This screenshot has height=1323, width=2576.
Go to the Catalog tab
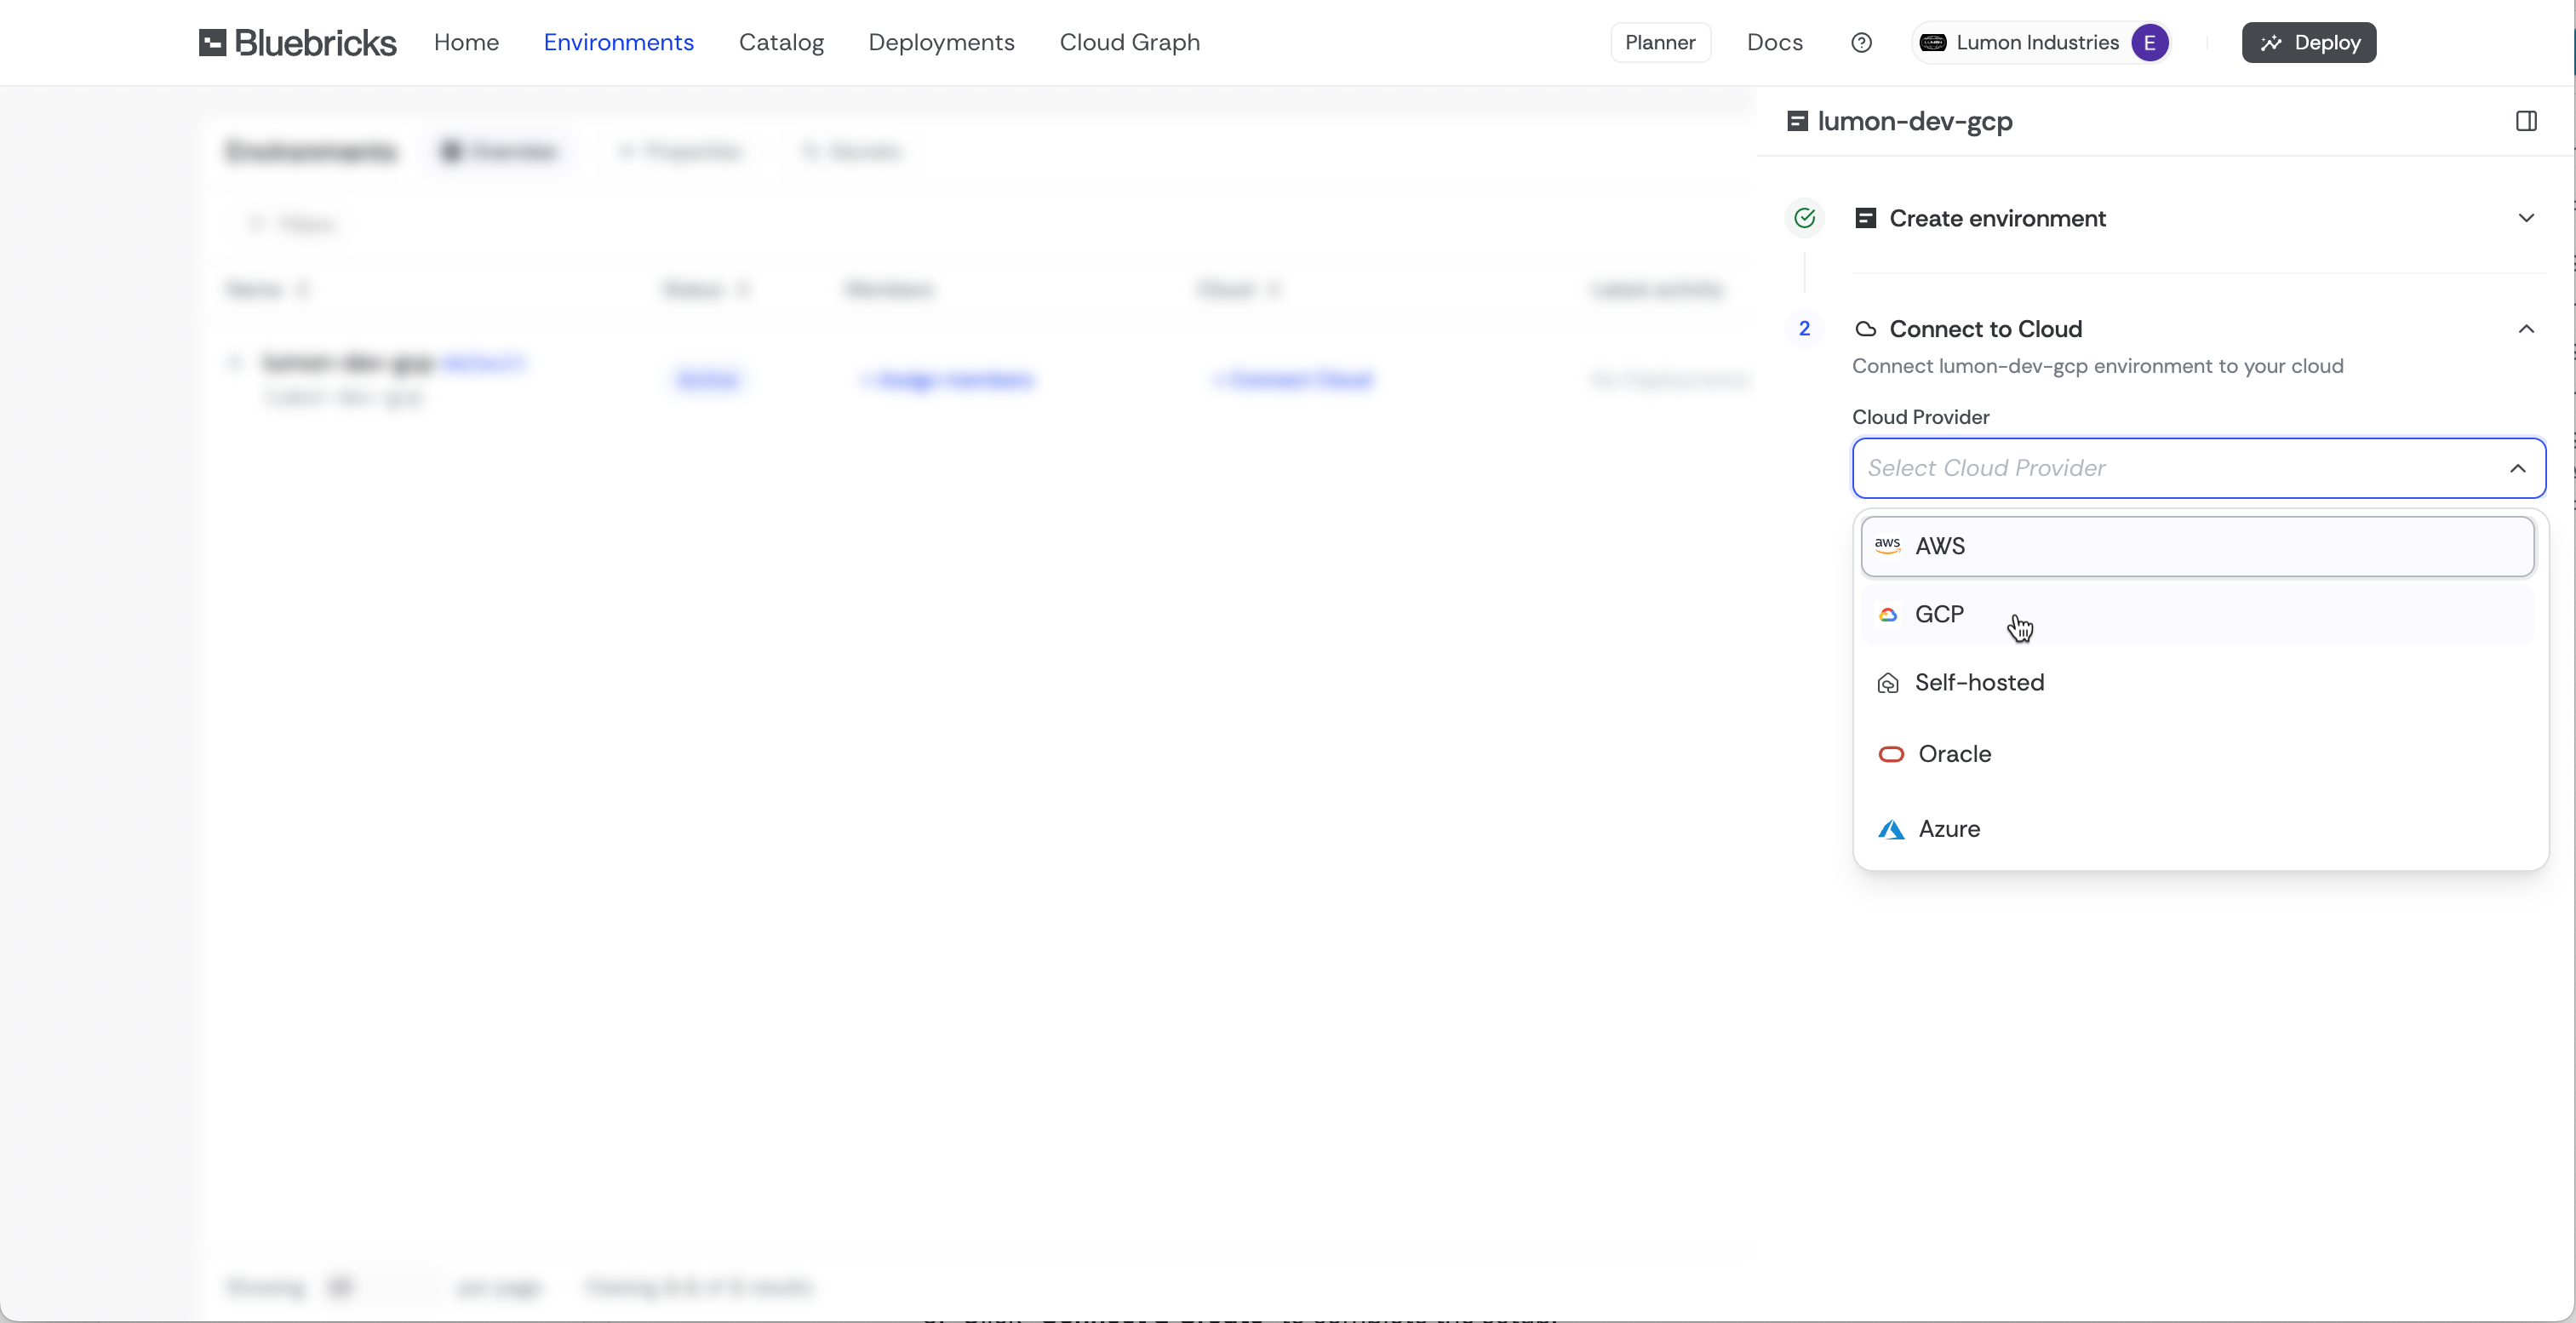point(781,42)
